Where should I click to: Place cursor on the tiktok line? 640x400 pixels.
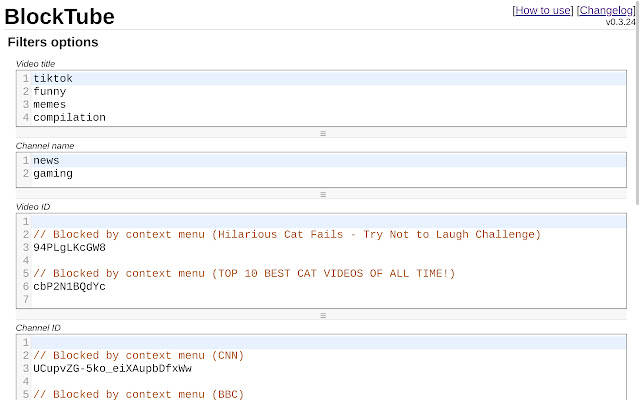pyautogui.click(x=53, y=78)
